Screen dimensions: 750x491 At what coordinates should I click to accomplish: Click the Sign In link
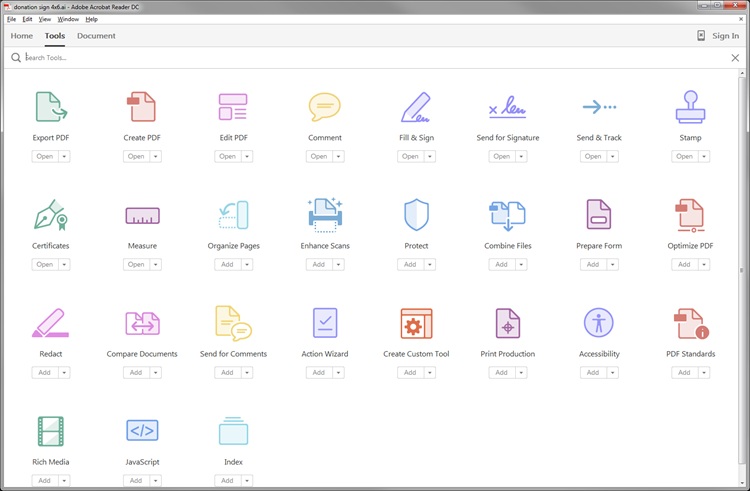[725, 36]
